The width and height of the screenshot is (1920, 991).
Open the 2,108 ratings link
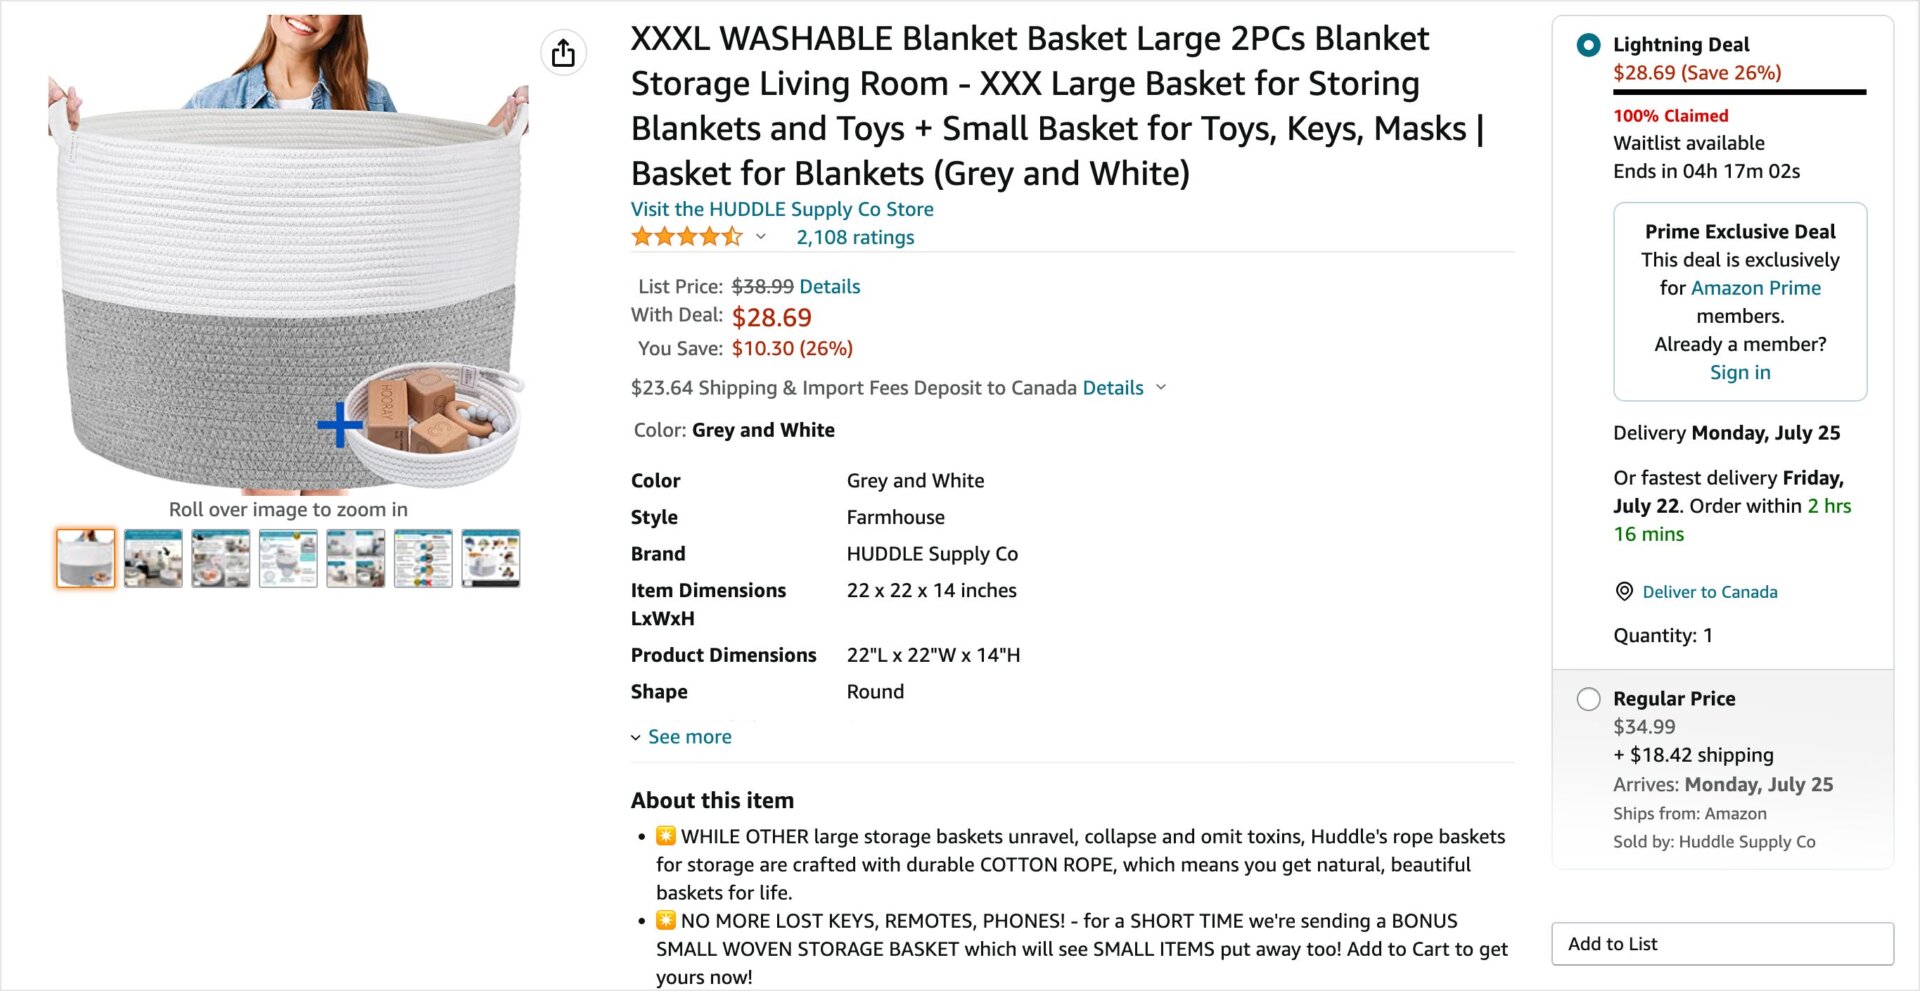click(855, 237)
